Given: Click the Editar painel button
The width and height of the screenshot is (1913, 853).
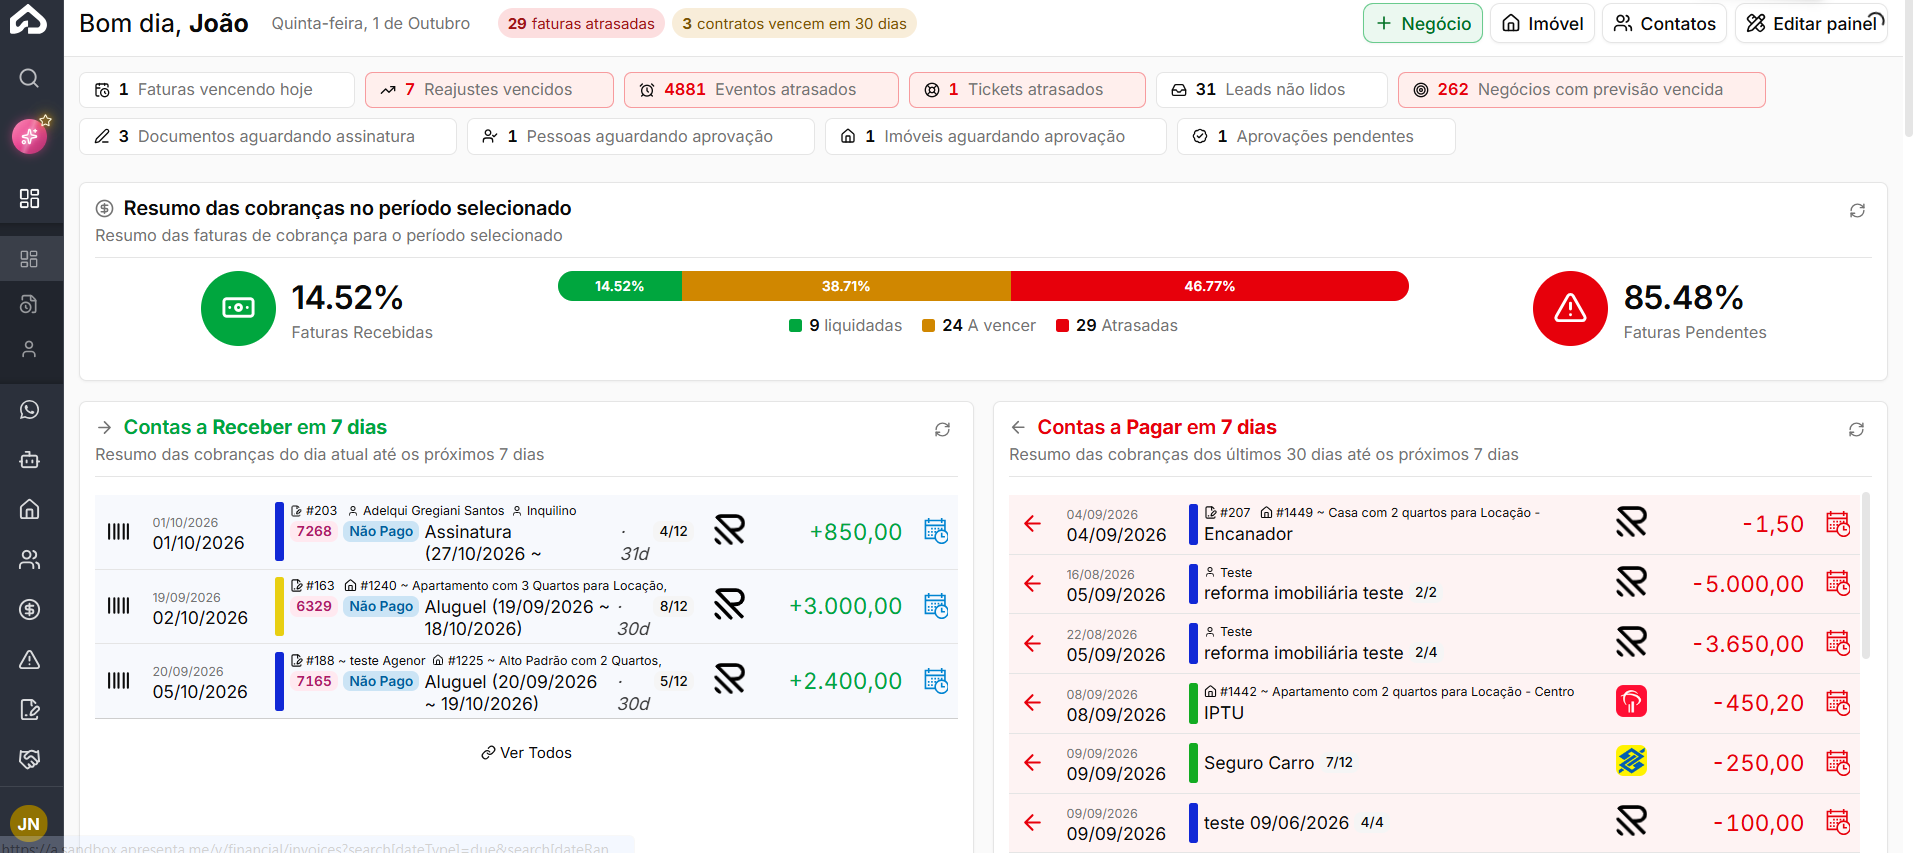Looking at the screenshot, I should click(1811, 24).
